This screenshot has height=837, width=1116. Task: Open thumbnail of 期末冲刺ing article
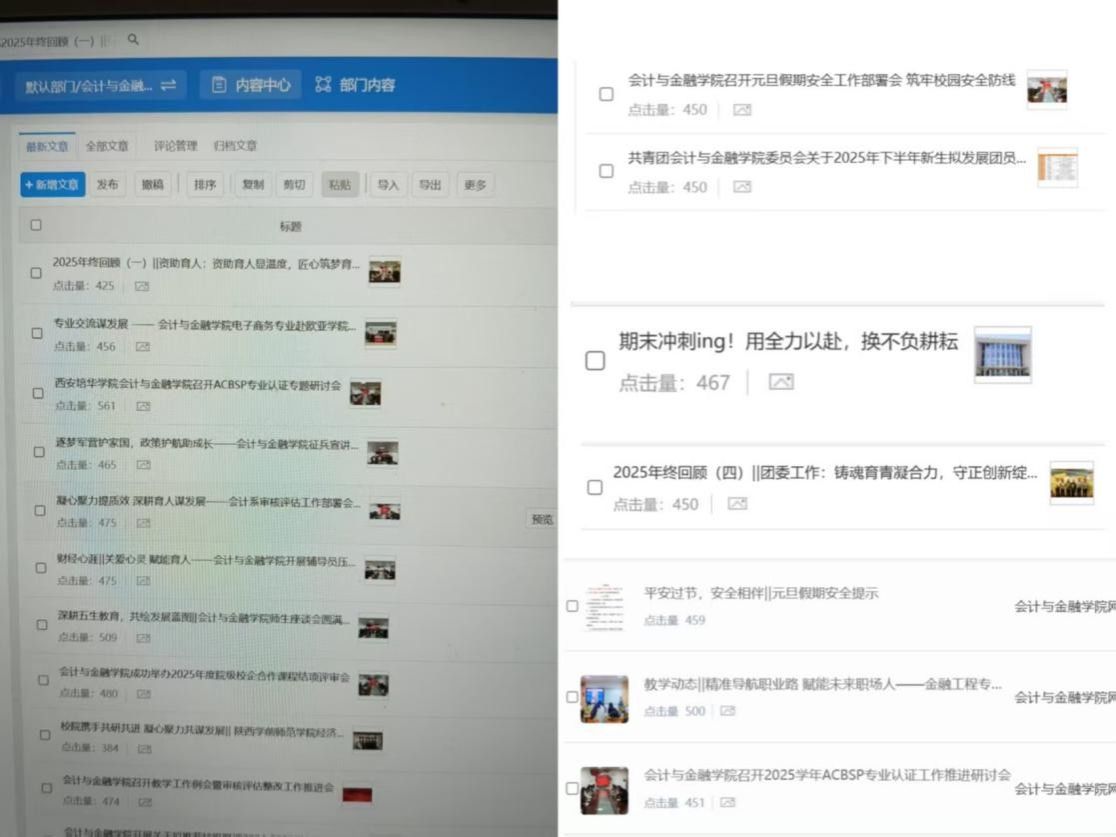coord(1002,355)
